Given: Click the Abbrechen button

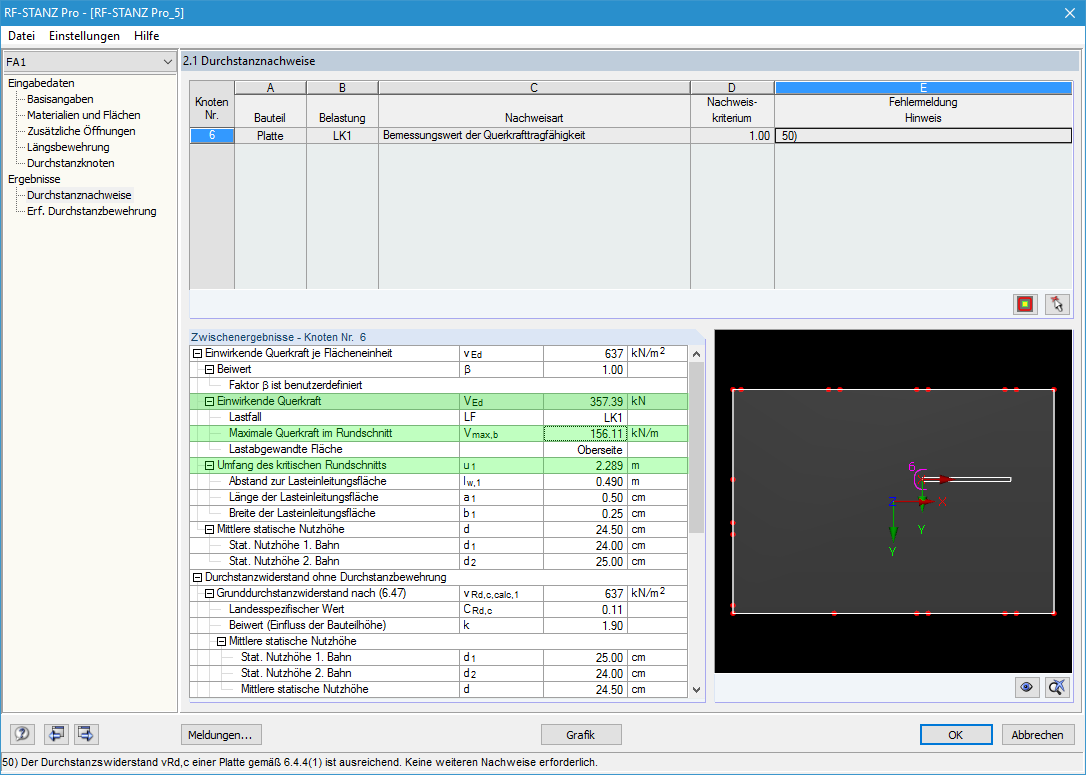Looking at the screenshot, I should 1037,734.
